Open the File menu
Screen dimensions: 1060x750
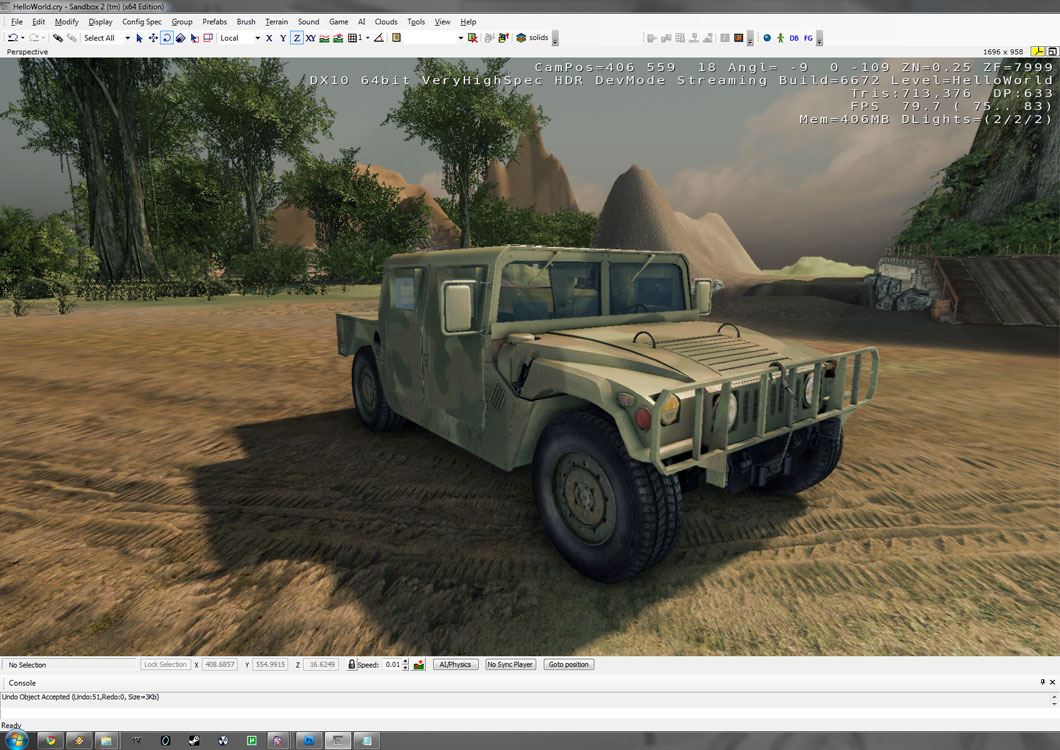point(16,22)
